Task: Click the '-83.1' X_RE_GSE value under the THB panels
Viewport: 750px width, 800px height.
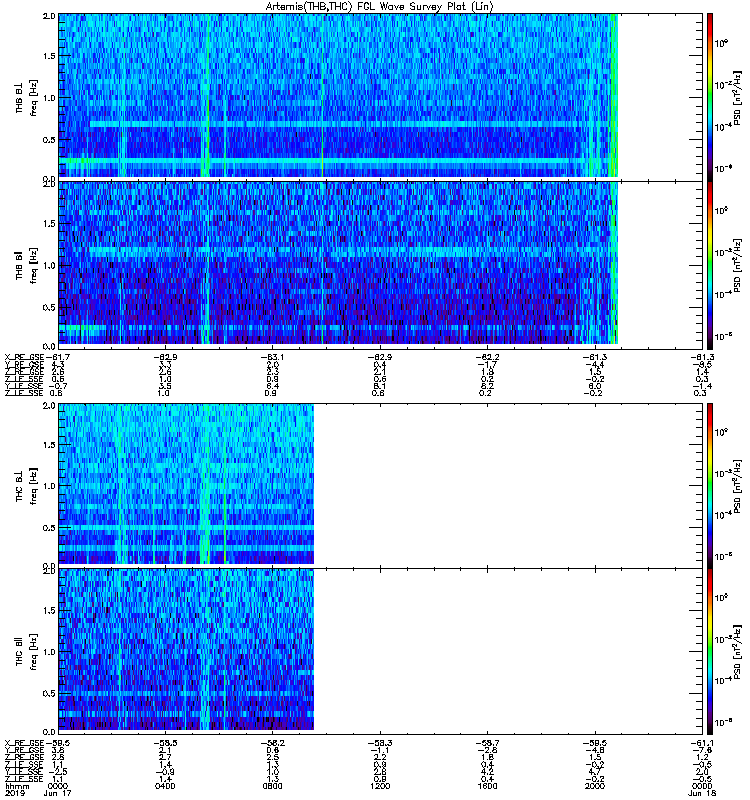Action: [272, 357]
